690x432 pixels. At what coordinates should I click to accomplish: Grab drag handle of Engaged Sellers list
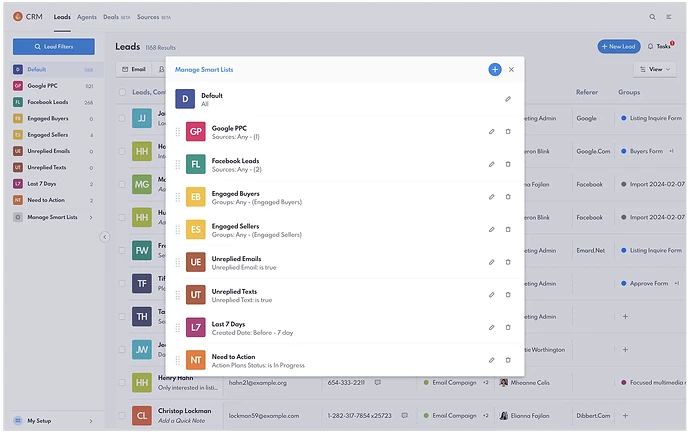click(178, 230)
